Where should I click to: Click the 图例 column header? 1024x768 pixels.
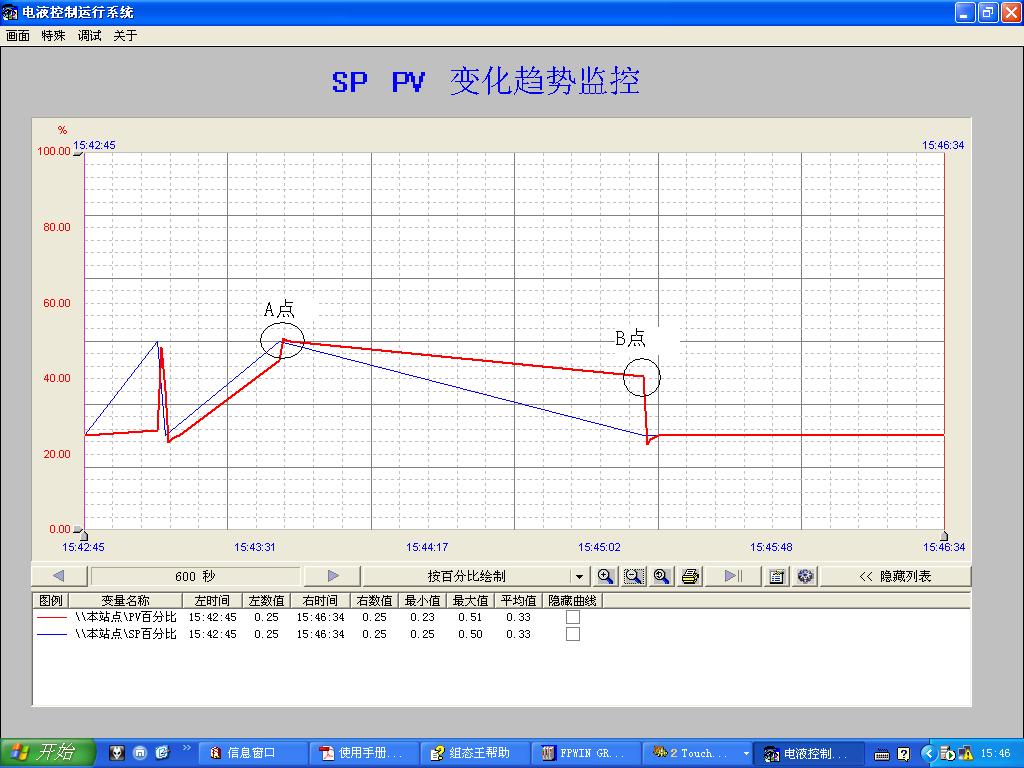click(51, 600)
